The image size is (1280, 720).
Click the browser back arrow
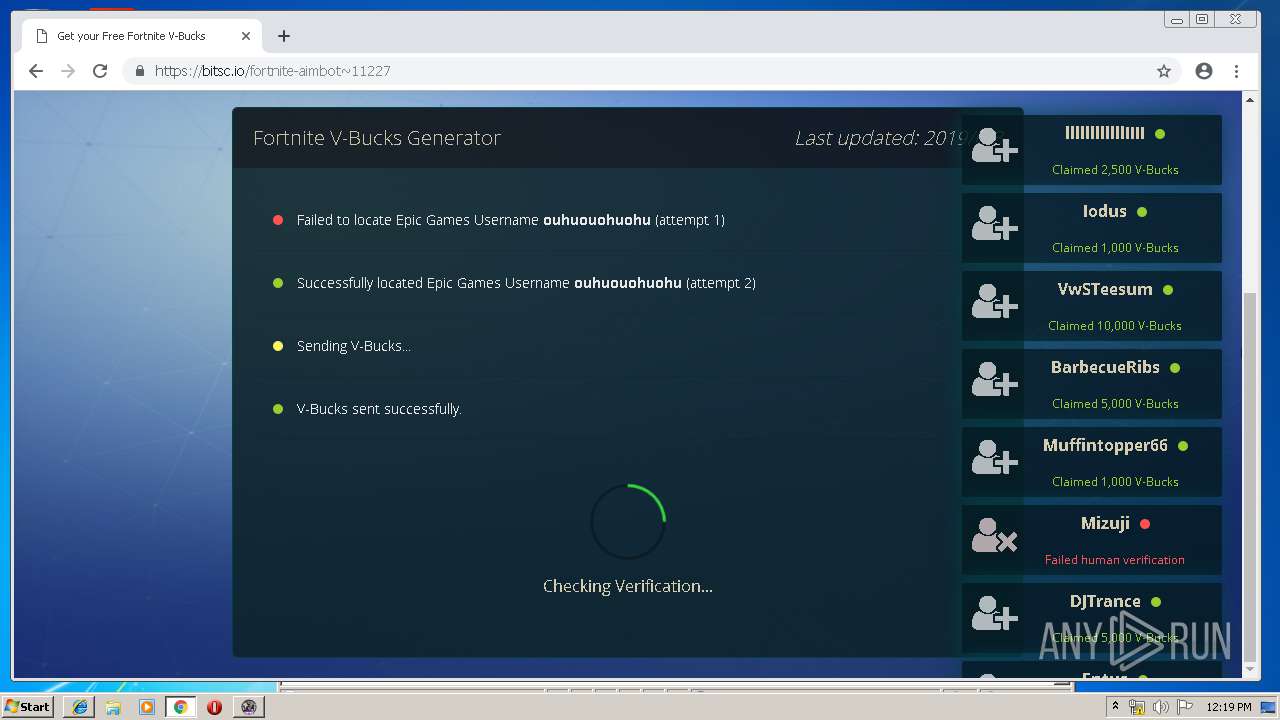[36, 71]
